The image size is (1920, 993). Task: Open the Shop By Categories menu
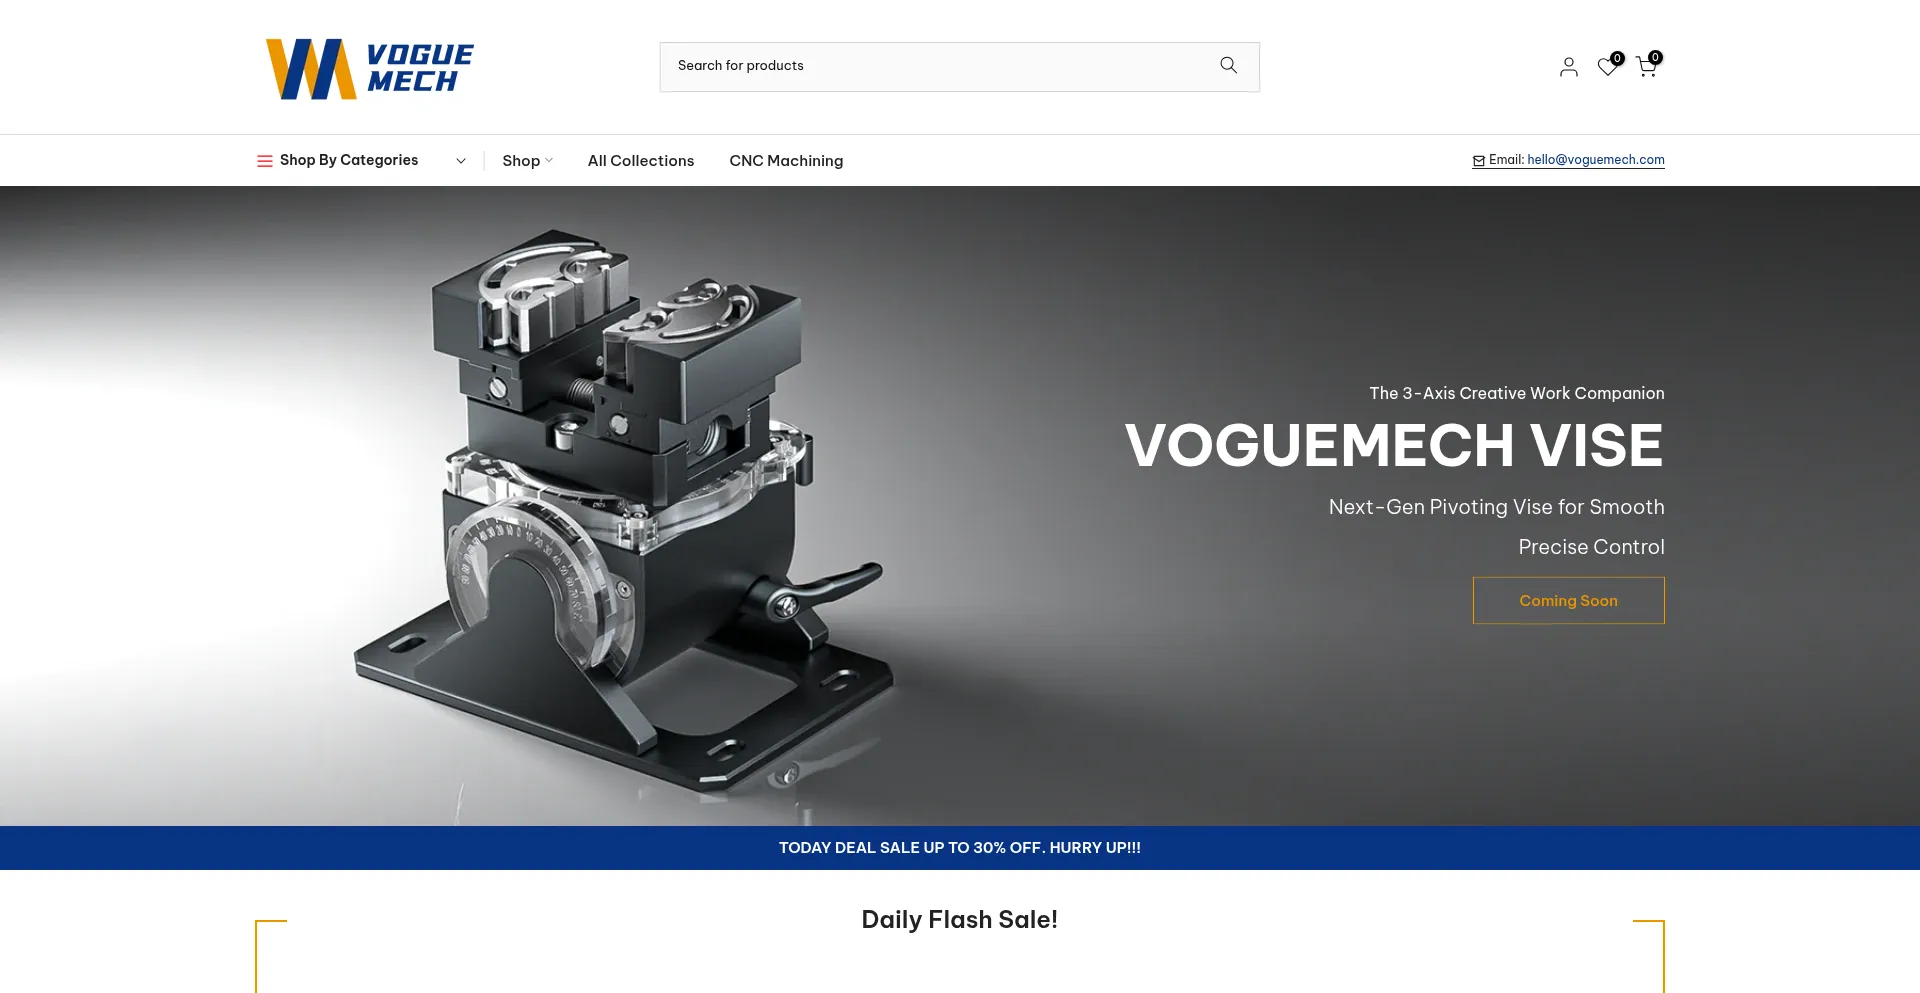(361, 160)
